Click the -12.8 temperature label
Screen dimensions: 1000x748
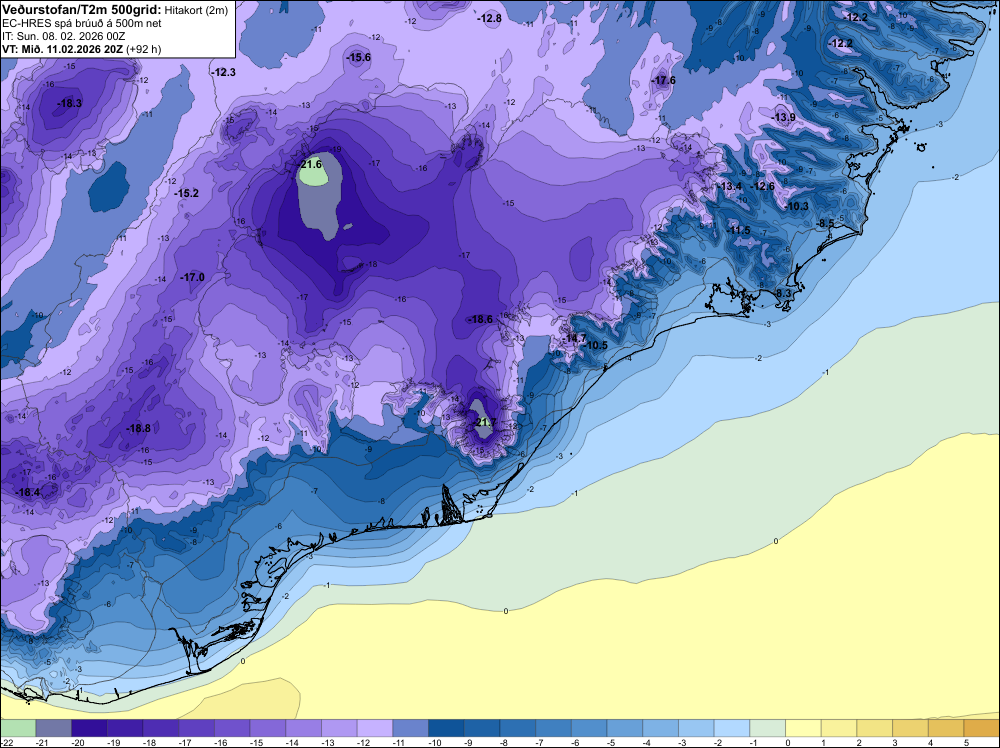point(490,18)
